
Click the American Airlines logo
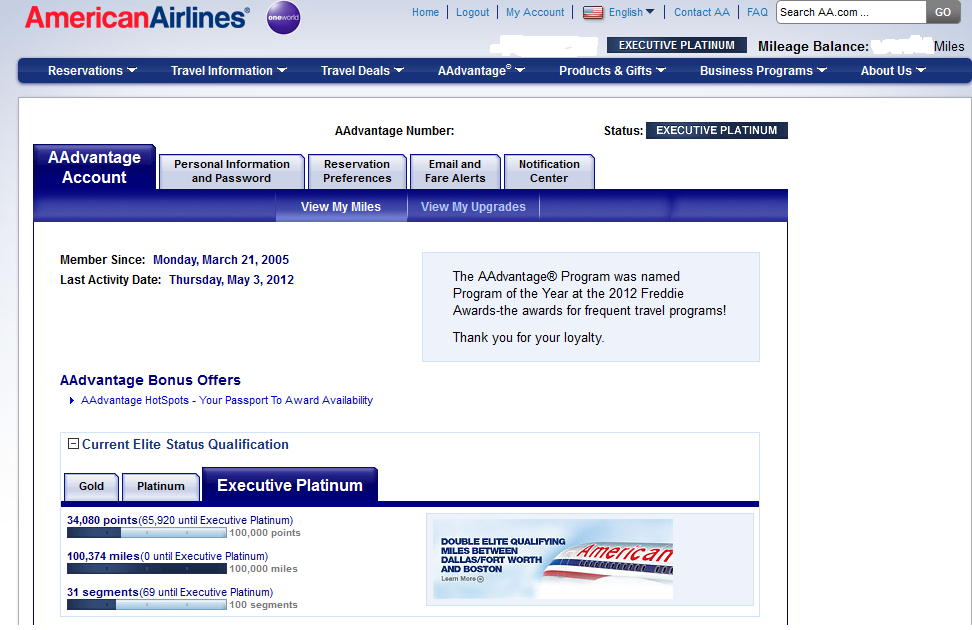137,16
